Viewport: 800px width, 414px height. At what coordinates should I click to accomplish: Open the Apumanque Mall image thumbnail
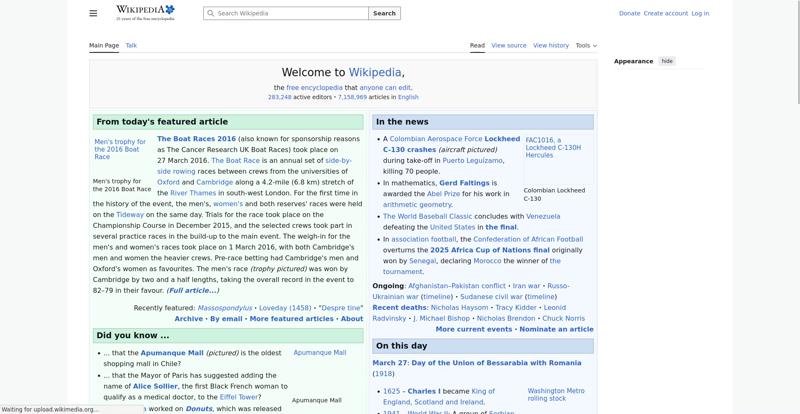(319, 353)
